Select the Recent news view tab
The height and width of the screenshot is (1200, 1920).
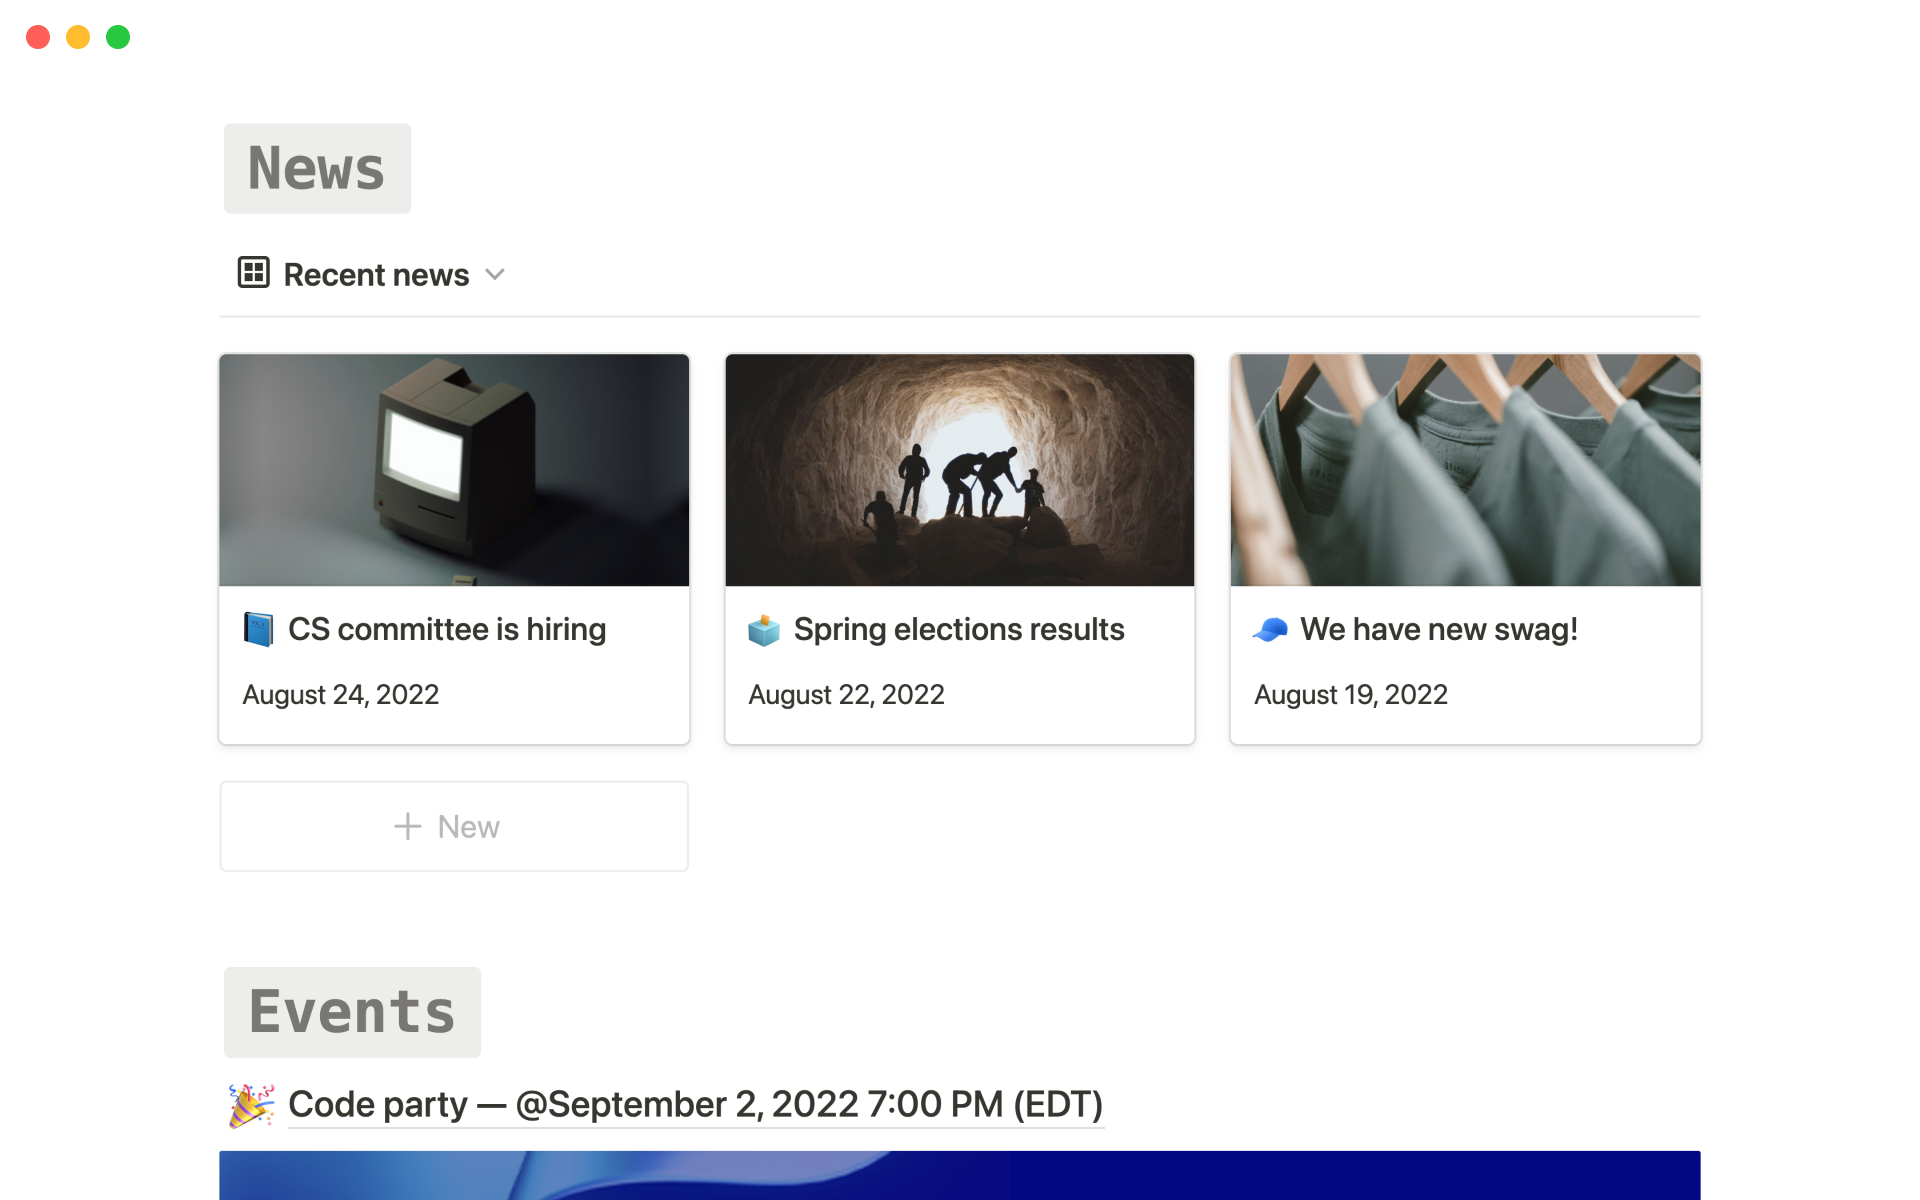point(376,274)
